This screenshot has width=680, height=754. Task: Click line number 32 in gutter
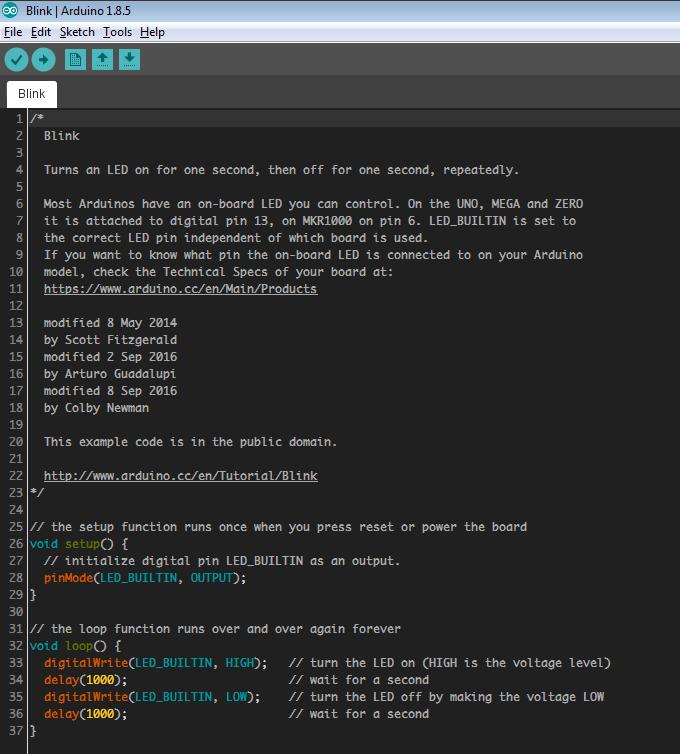point(16,646)
